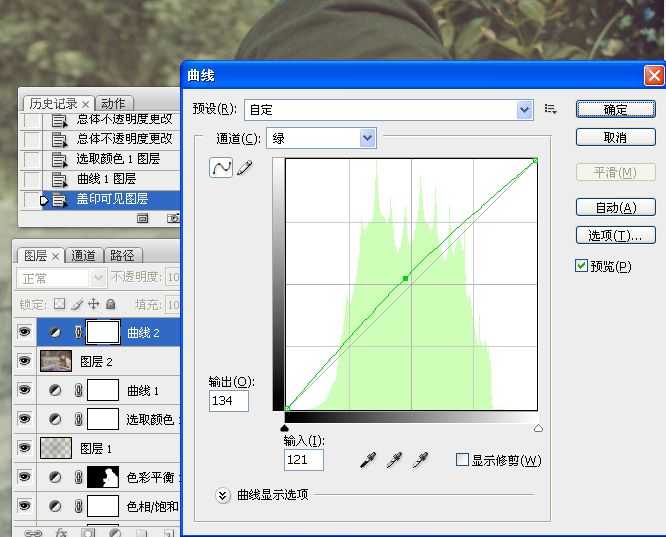This screenshot has width=666, height=537.
Task: Open the 预设 preset dropdown
Action: 389,110
